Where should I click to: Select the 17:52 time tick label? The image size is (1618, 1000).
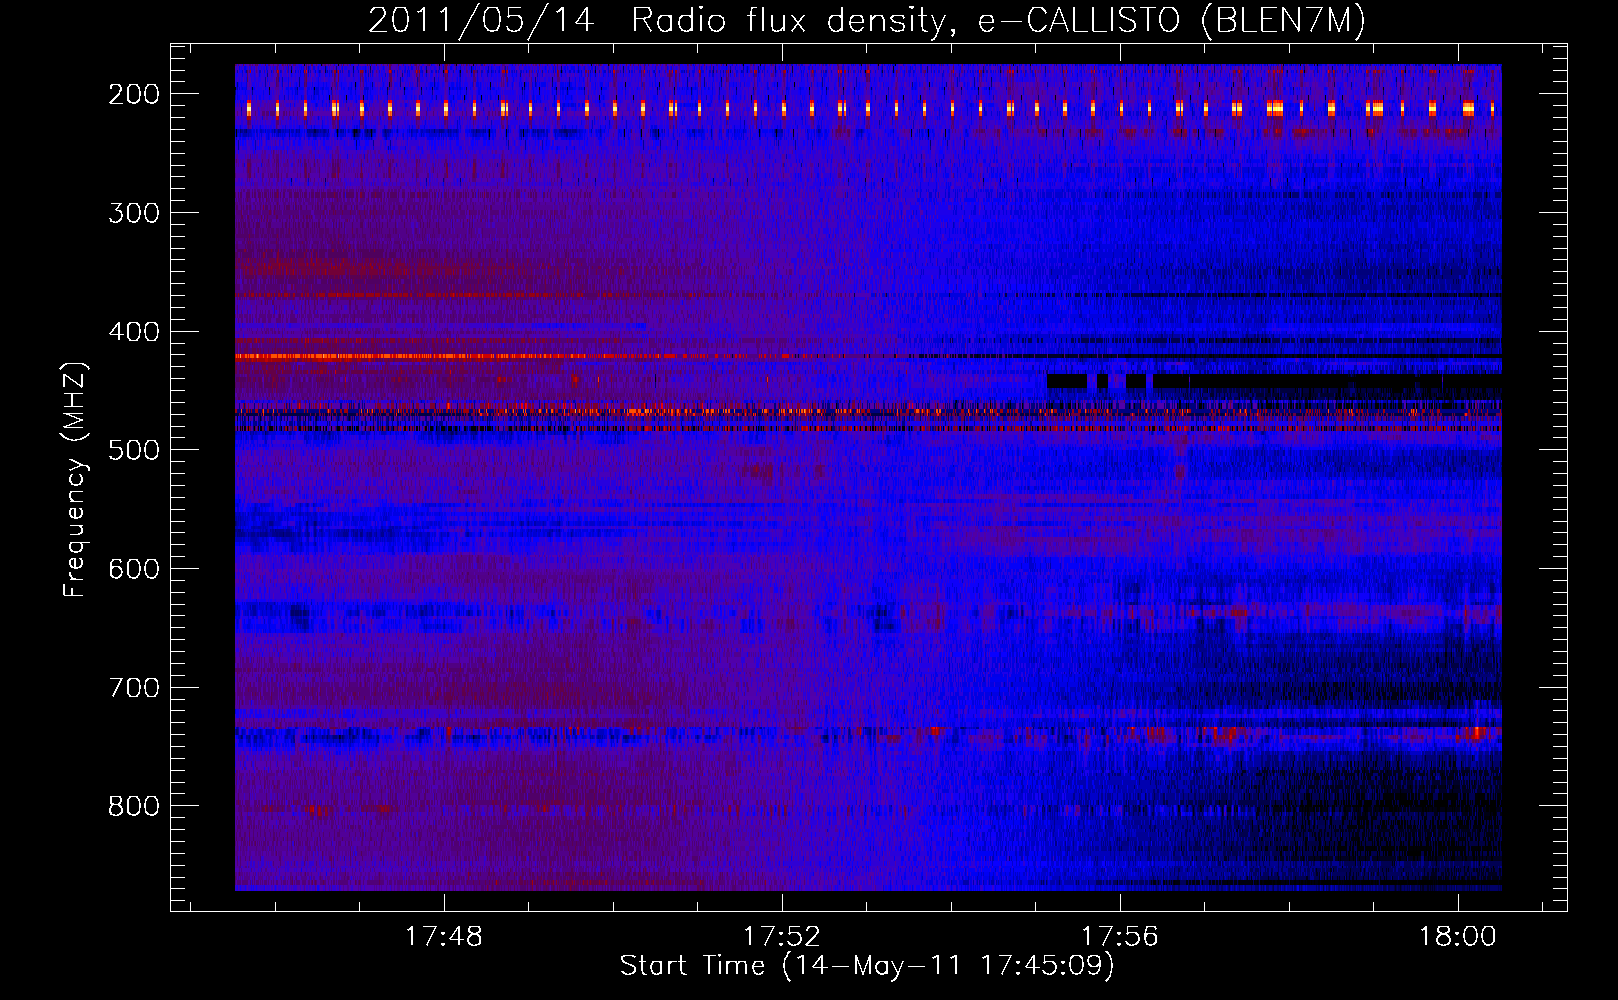click(x=781, y=936)
